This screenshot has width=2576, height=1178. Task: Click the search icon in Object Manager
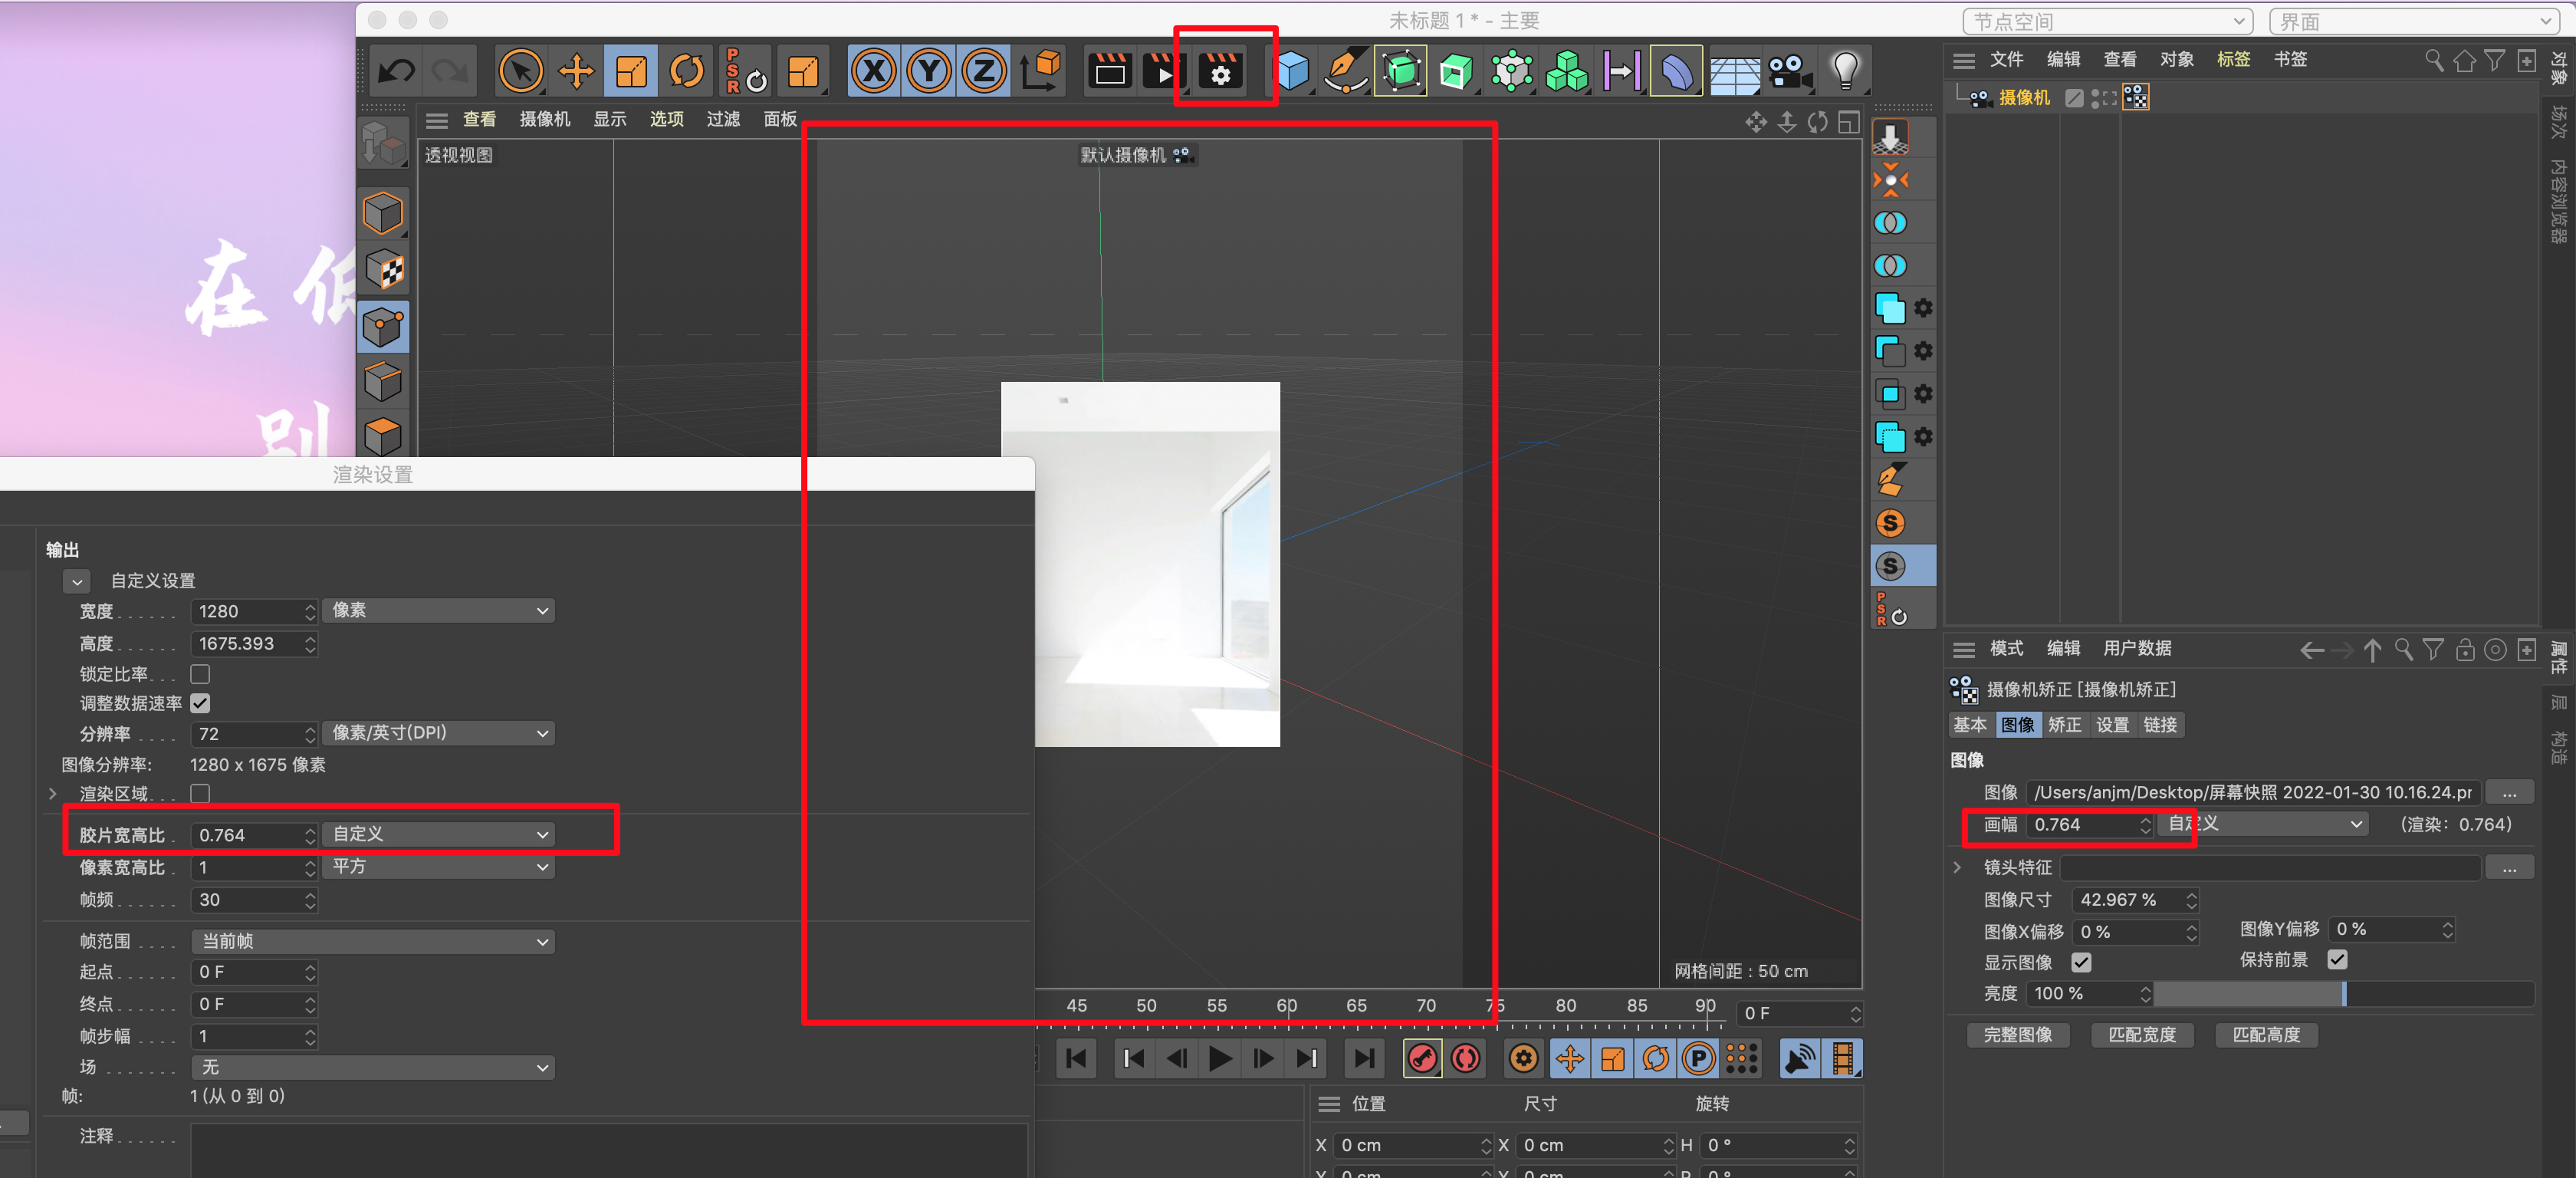[2434, 61]
